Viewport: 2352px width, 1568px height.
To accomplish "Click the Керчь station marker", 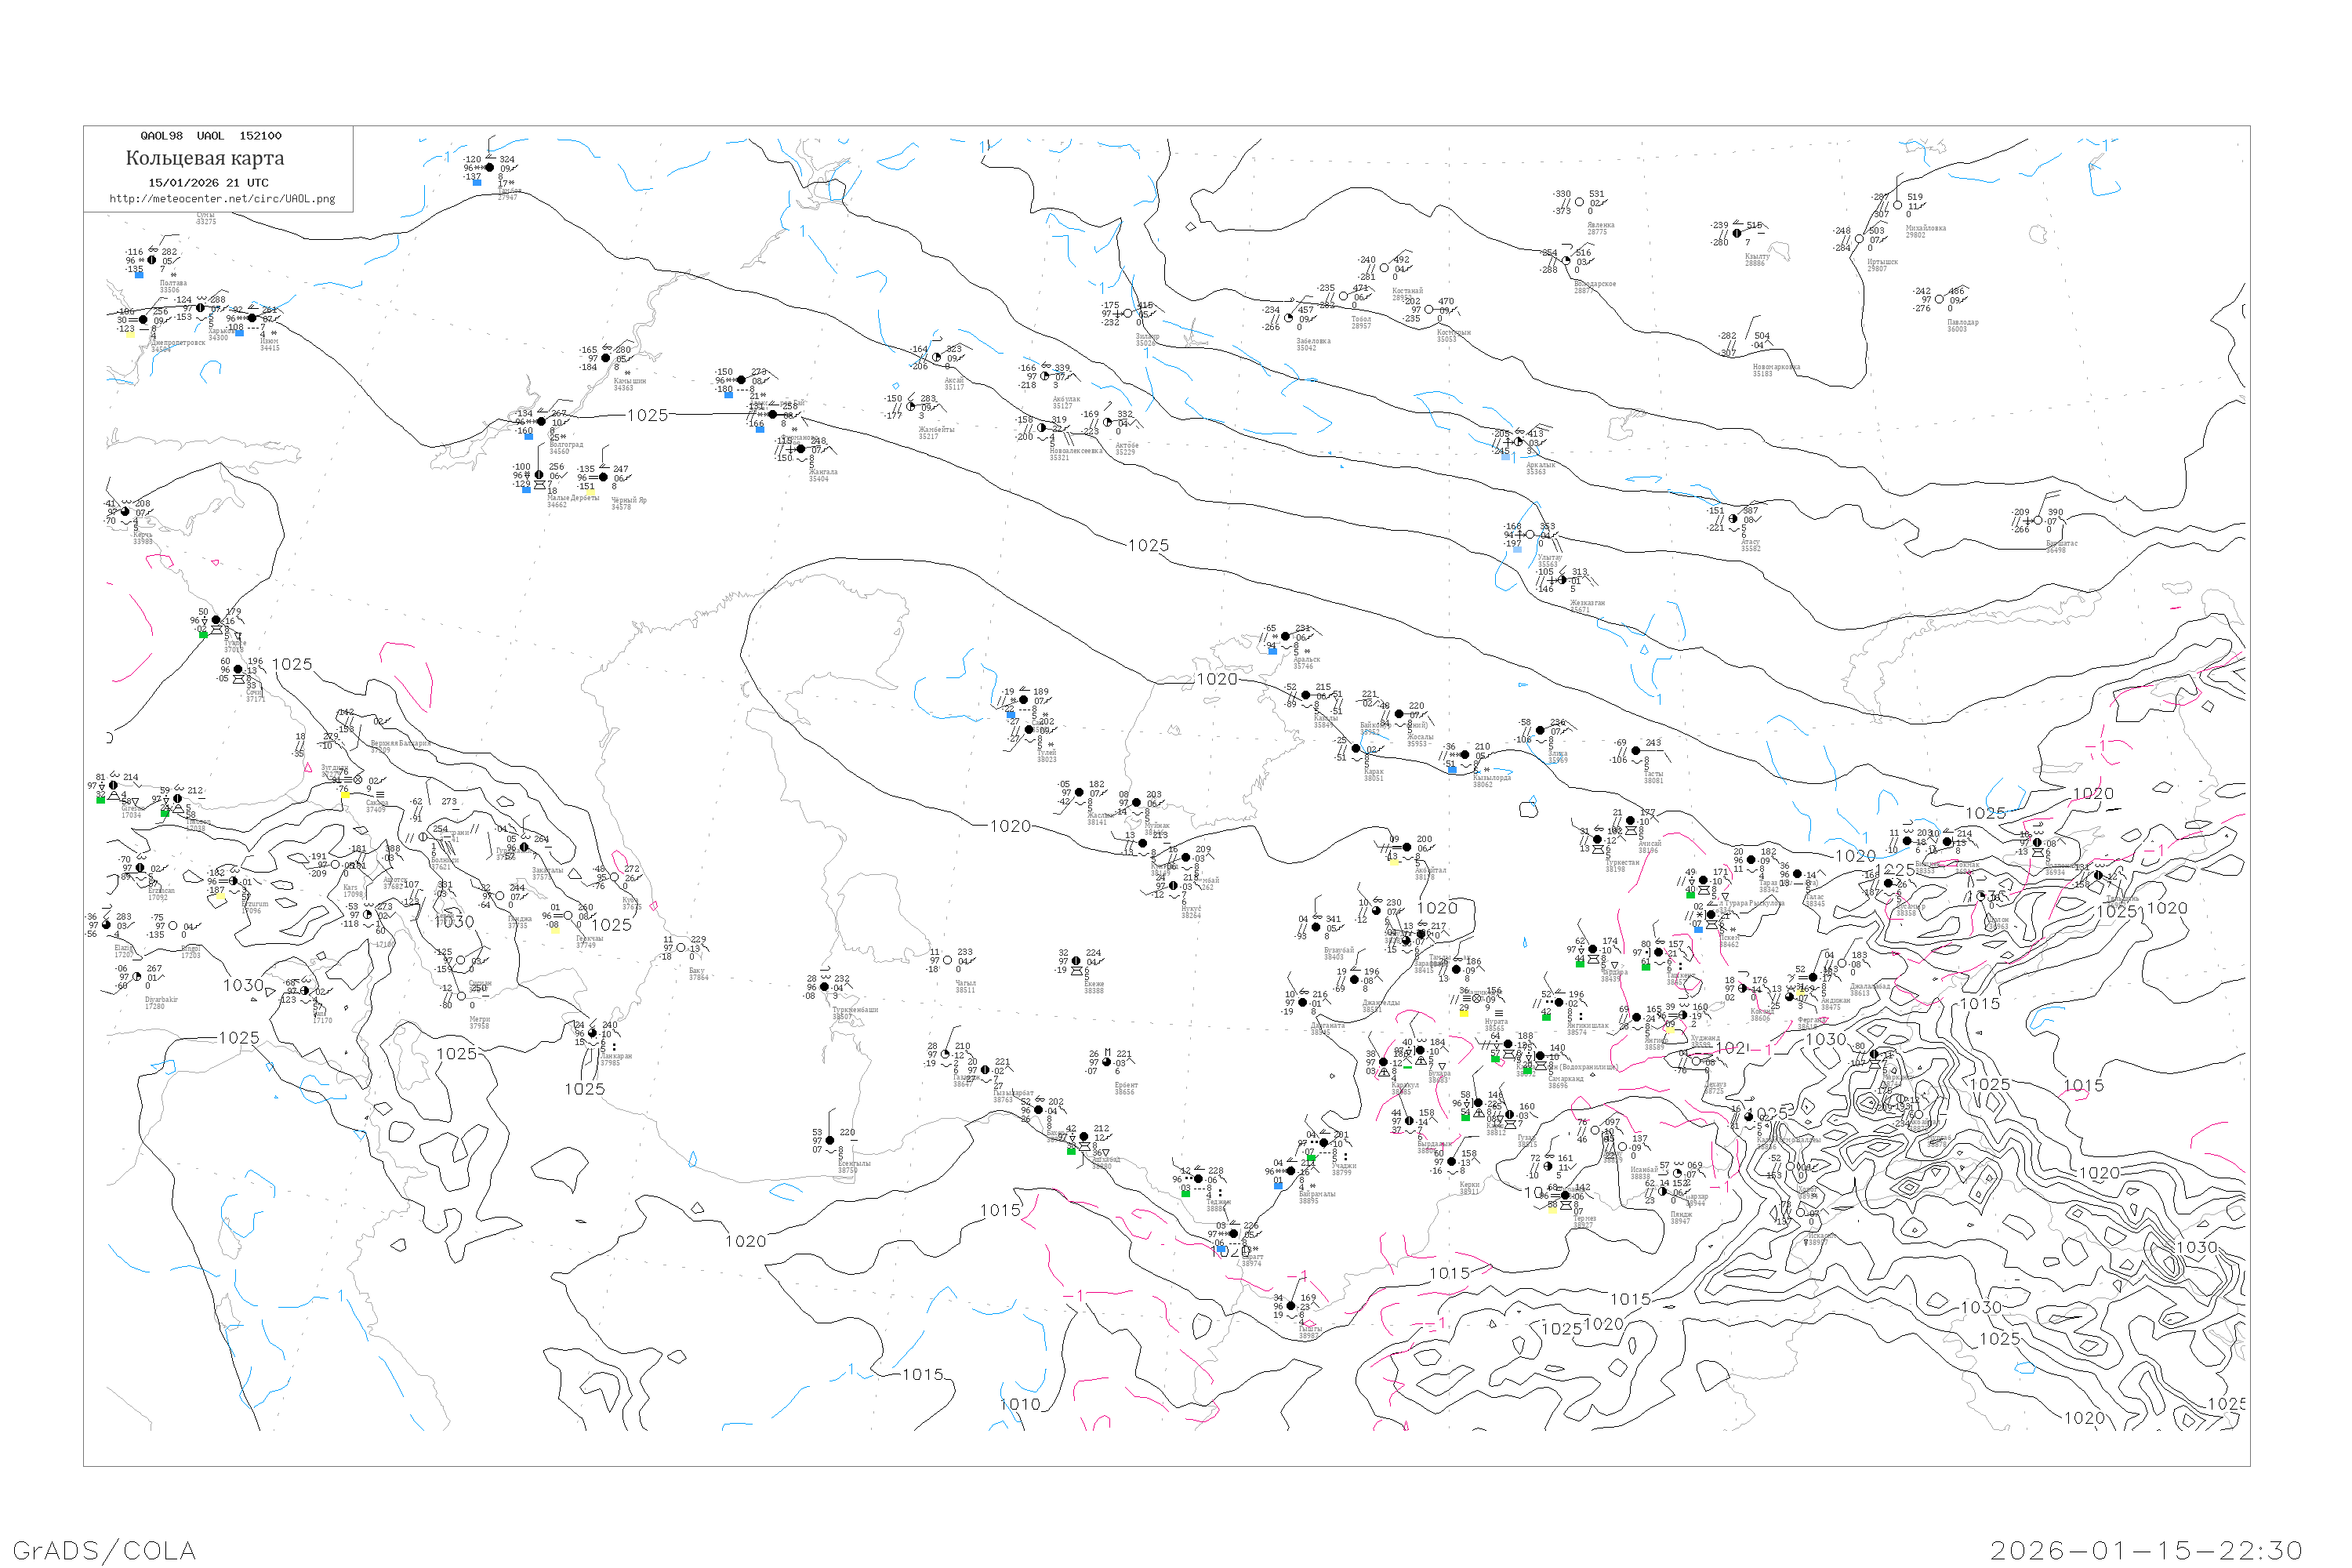I will [x=126, y=512].
